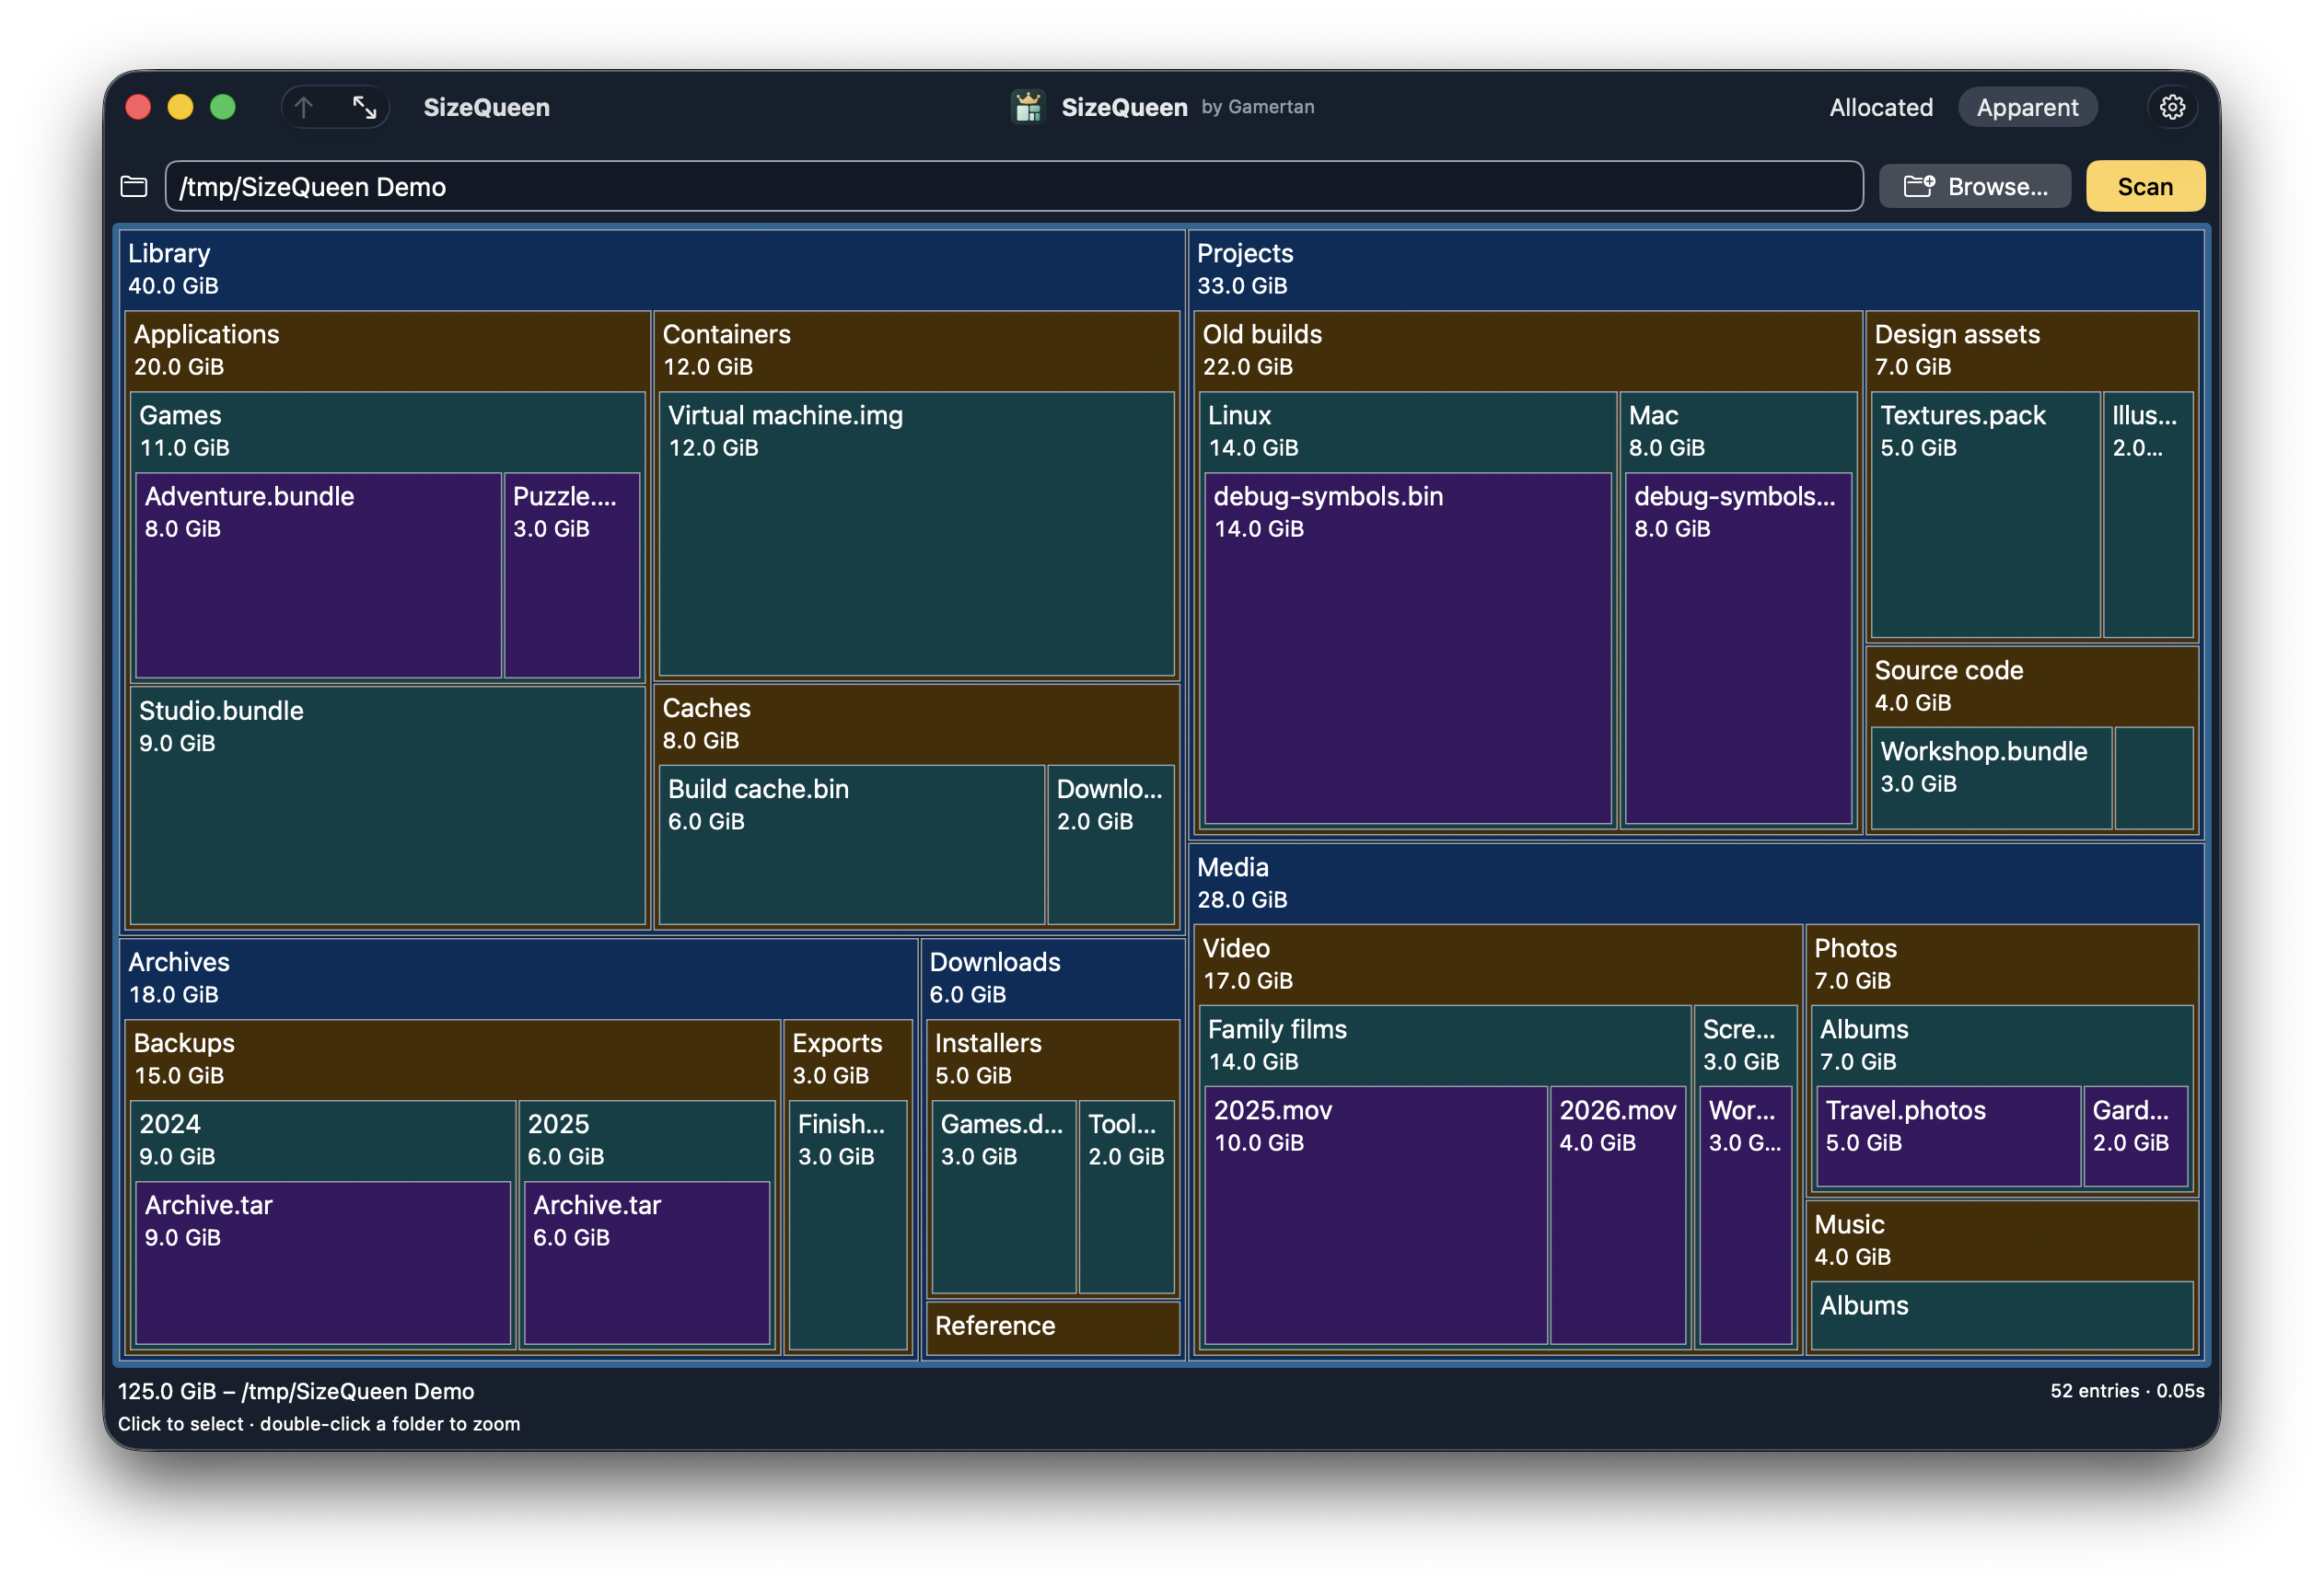Select the Media 28.0 GiB header
This screenshot has height=1587, width=2324.
pos(1697,884)
